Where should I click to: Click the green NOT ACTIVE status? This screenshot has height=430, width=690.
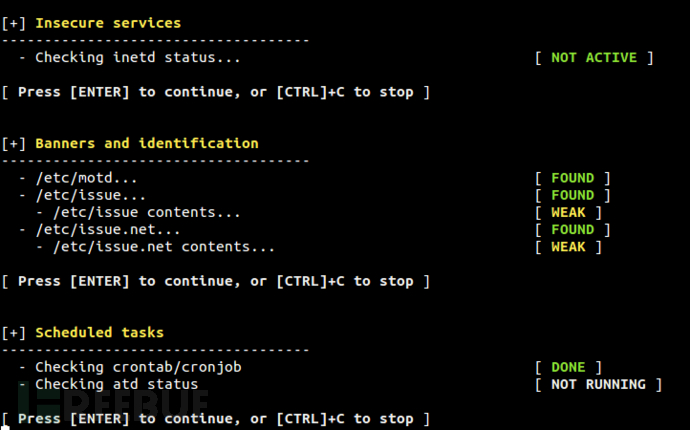tap(593, 58)
